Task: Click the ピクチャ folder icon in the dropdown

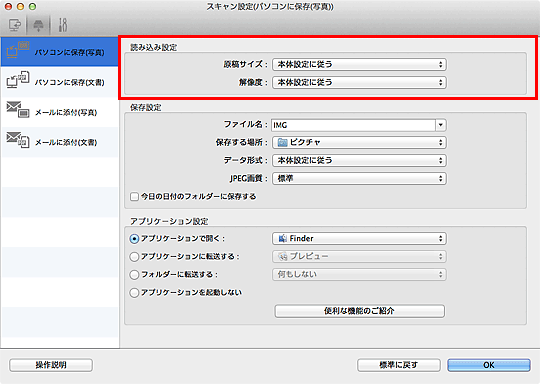Action: click(282, 142)
